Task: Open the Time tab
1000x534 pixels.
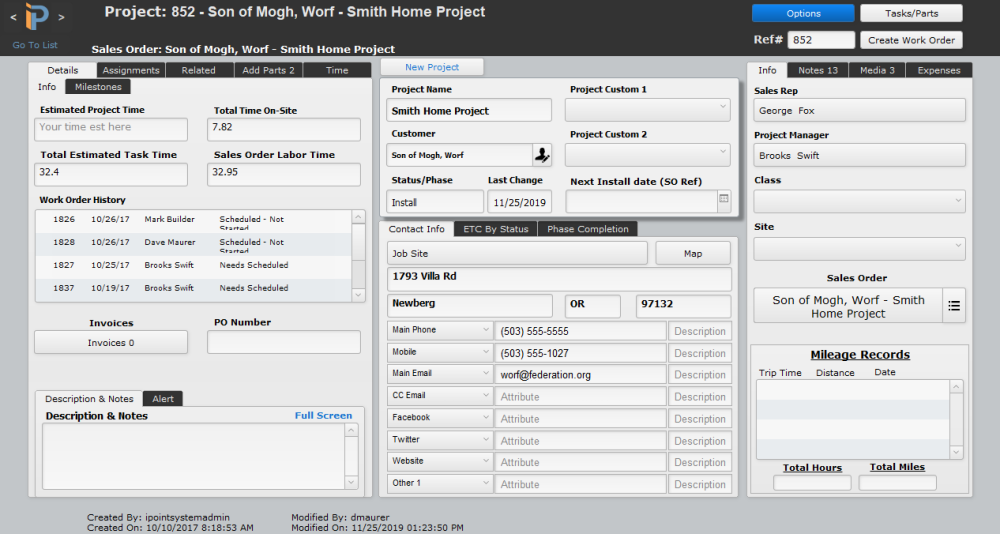Action: pyautogui.click(x=337, y=70)
